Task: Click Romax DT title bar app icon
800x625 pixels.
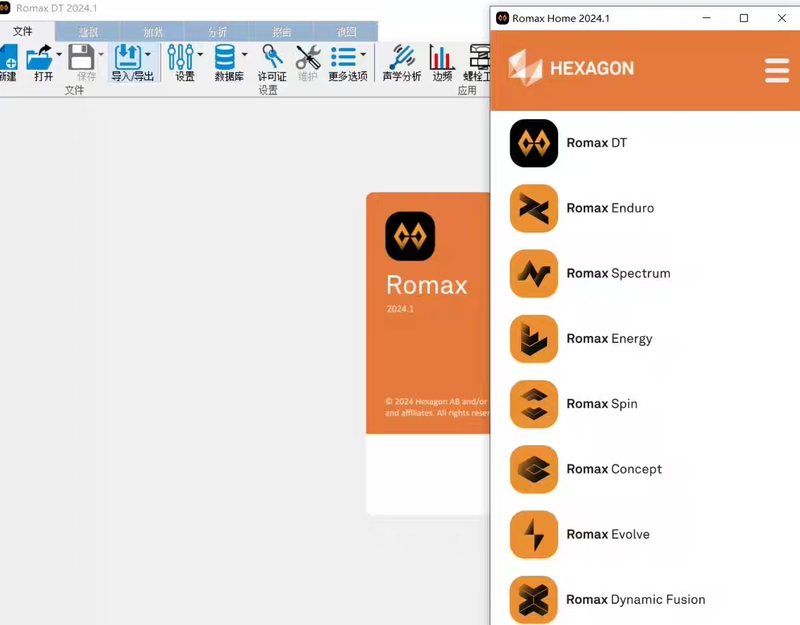Action: (x=4, y=8)
